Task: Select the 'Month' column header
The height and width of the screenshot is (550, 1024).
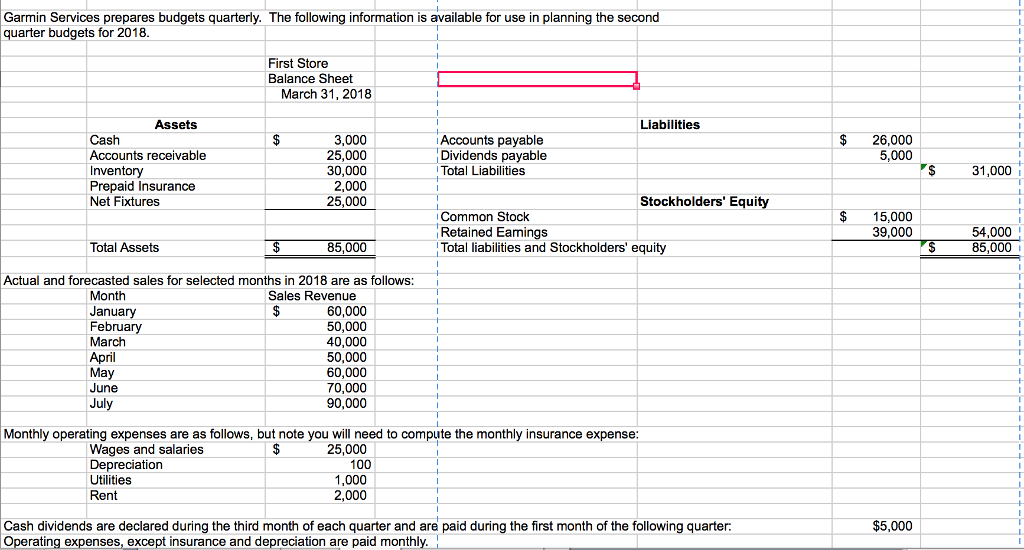Action: tap(107, 296)
